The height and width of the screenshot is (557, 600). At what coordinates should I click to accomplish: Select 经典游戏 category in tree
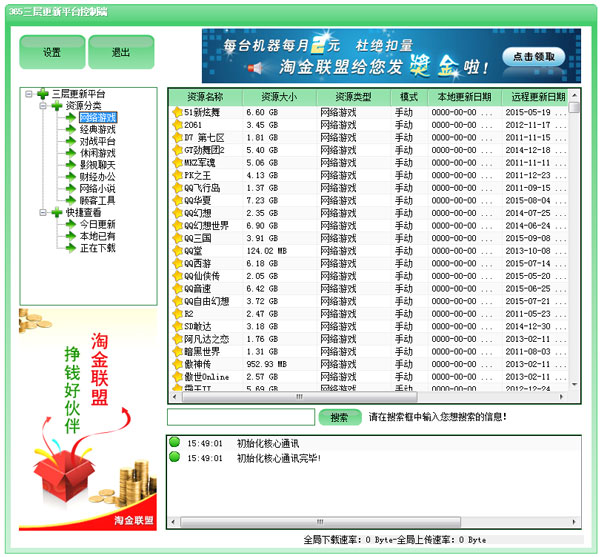coord(98,129)
